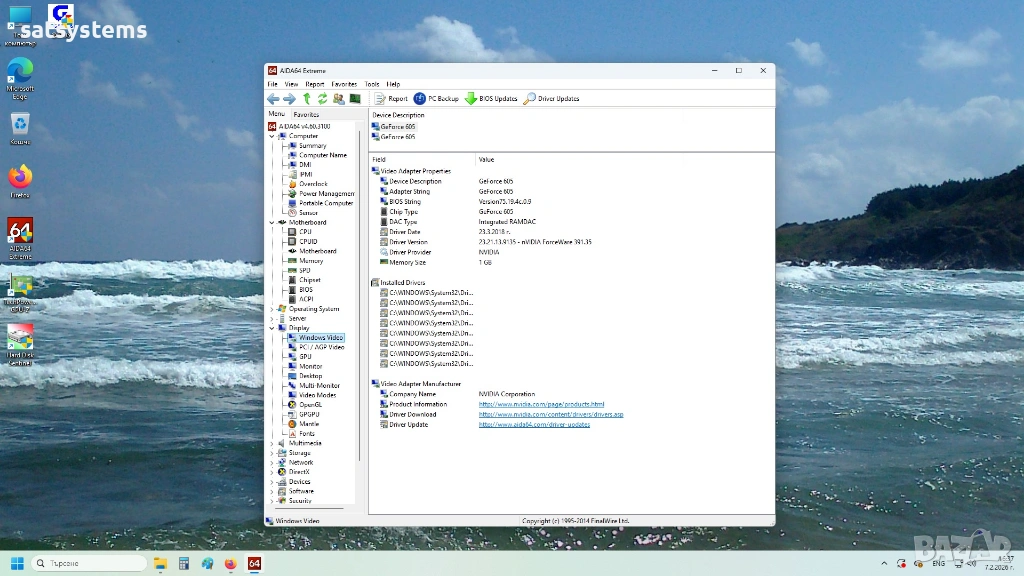Open Driver Updates with magnifier icon
The height and width of the screenshot is (576, 1024).
[552, 99]
